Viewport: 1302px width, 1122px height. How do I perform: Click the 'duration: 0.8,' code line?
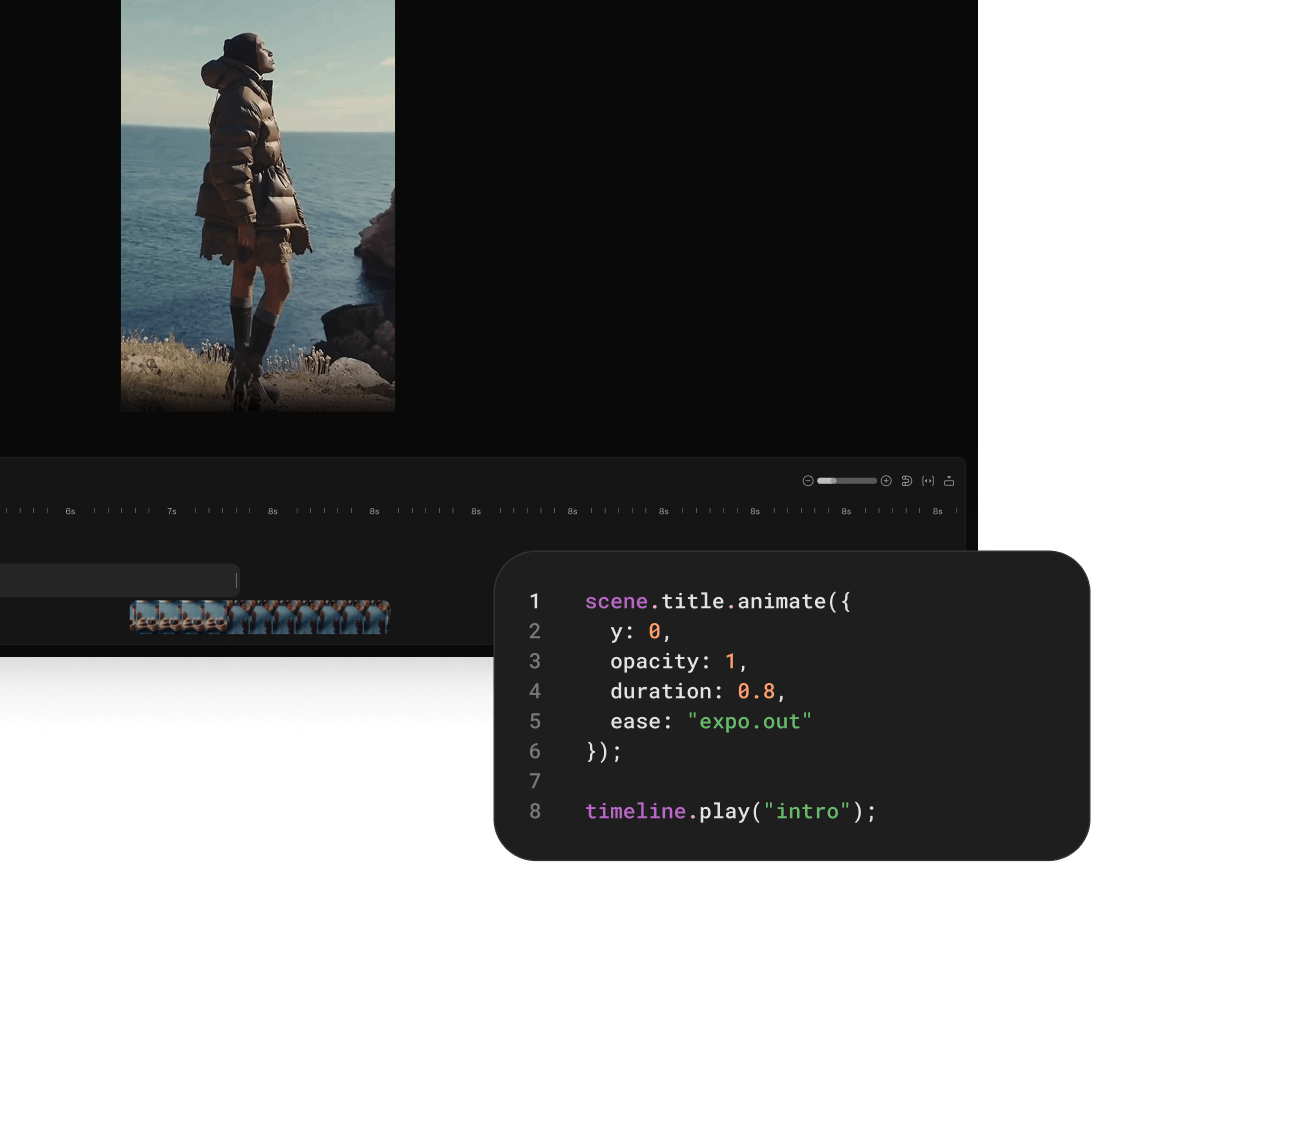coord(698,691)
